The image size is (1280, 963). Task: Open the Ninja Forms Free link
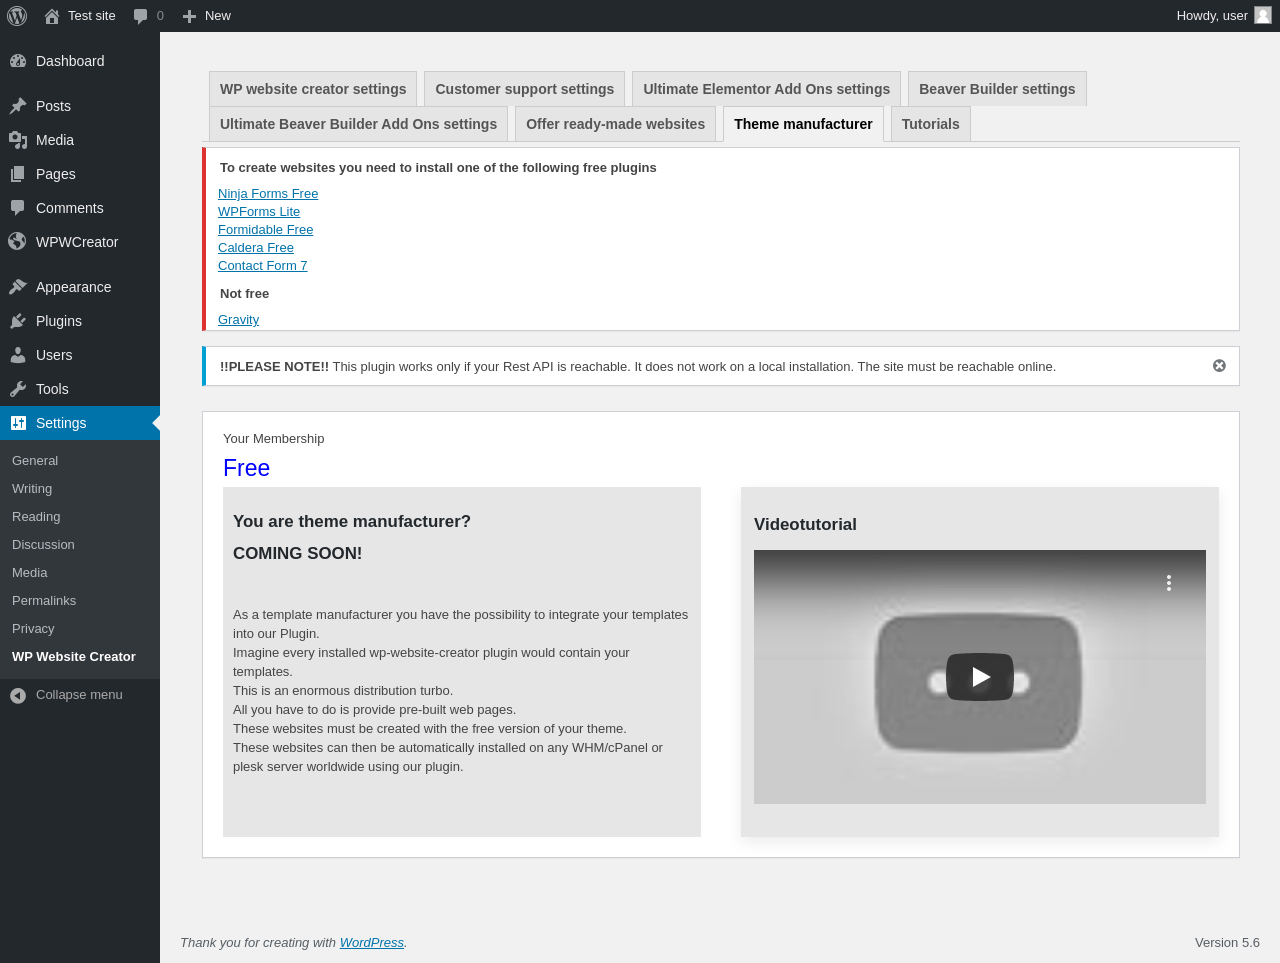(268, 194)
